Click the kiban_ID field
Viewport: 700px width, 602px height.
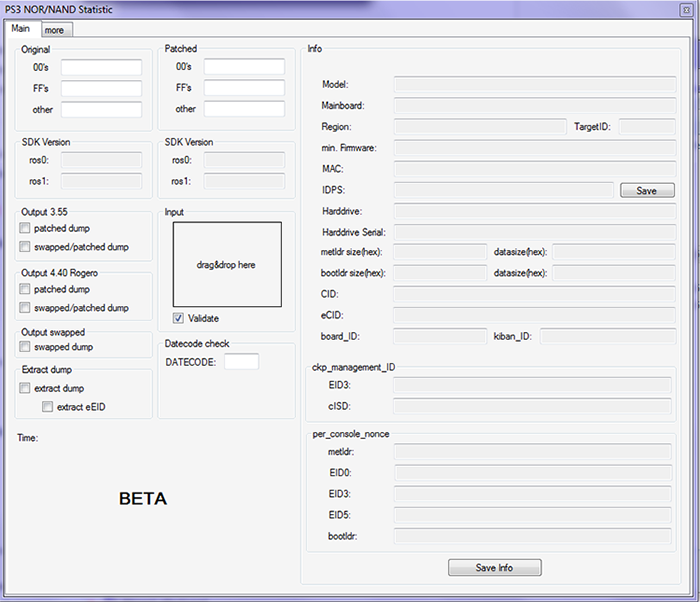click(x=608, y=336)
